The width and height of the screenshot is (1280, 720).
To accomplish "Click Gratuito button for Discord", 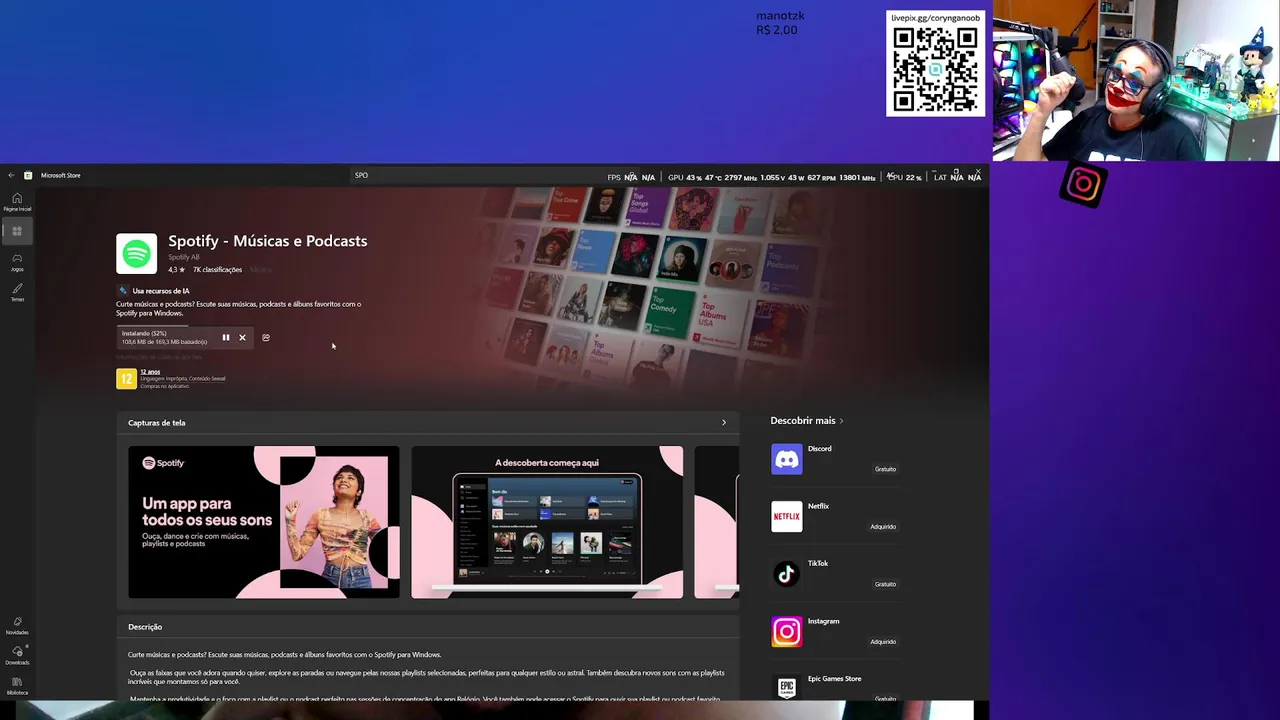I will click(x=885, y=469).
